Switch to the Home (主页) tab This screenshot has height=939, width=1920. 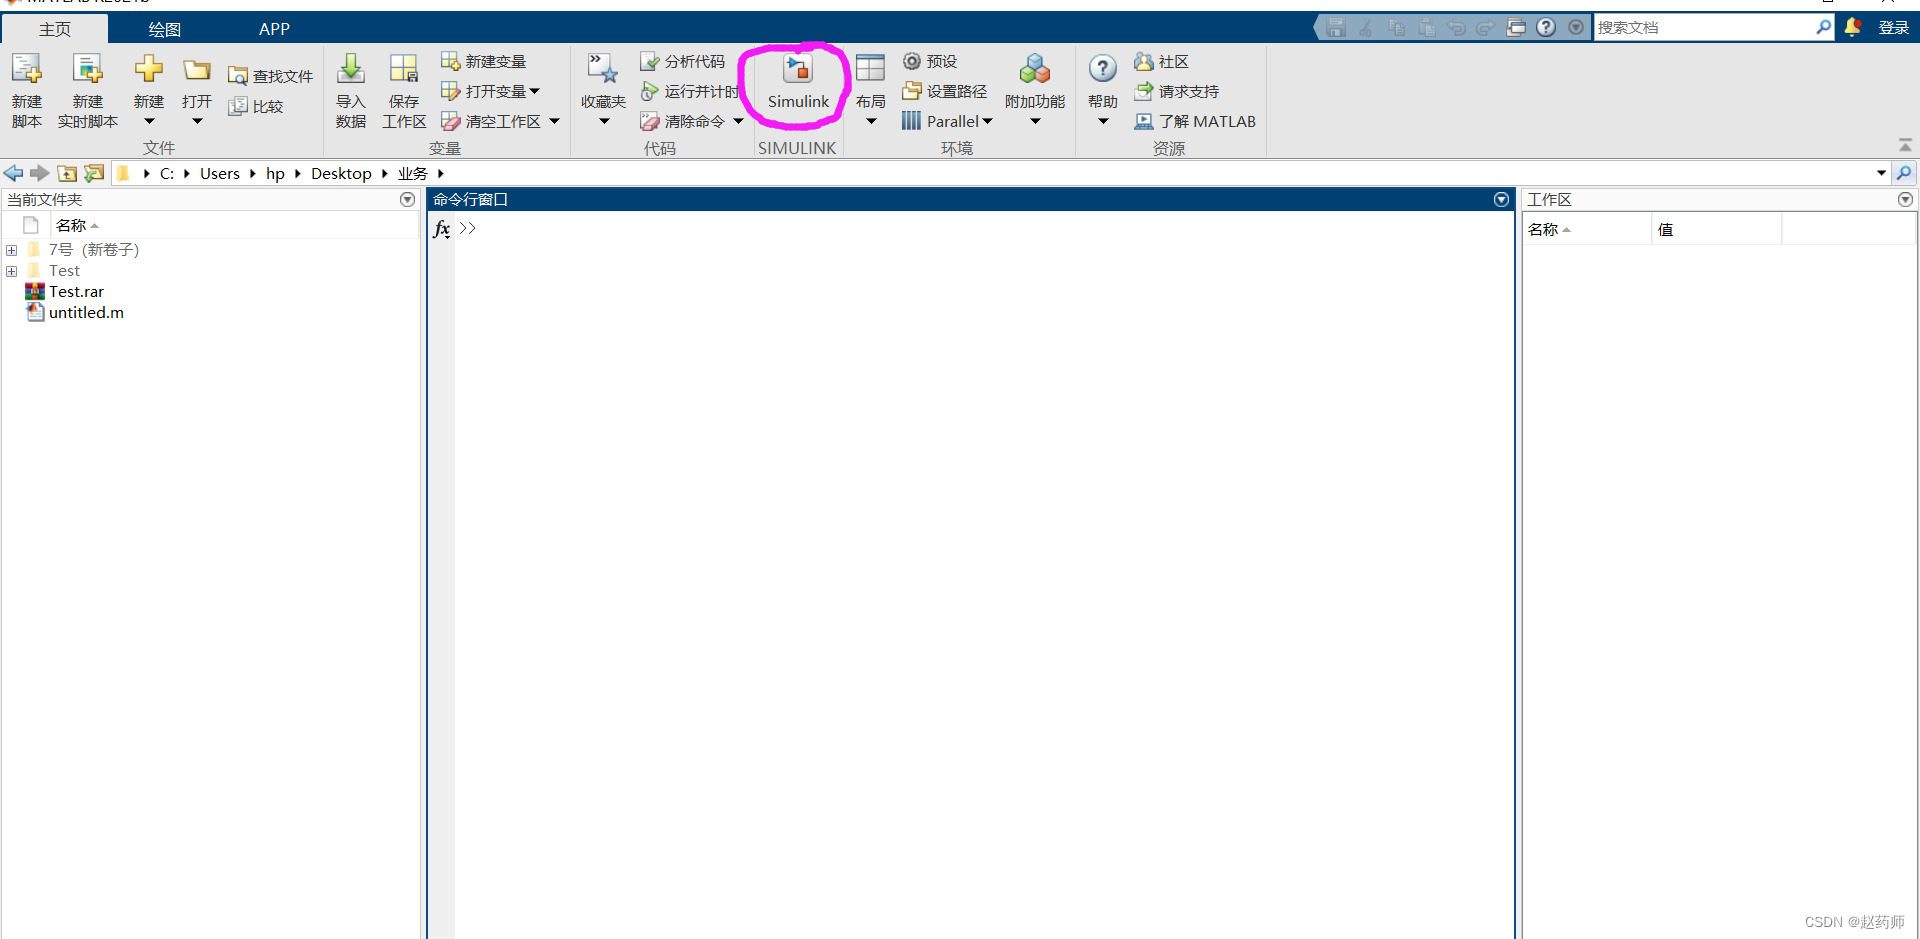(x=55, y=29)
